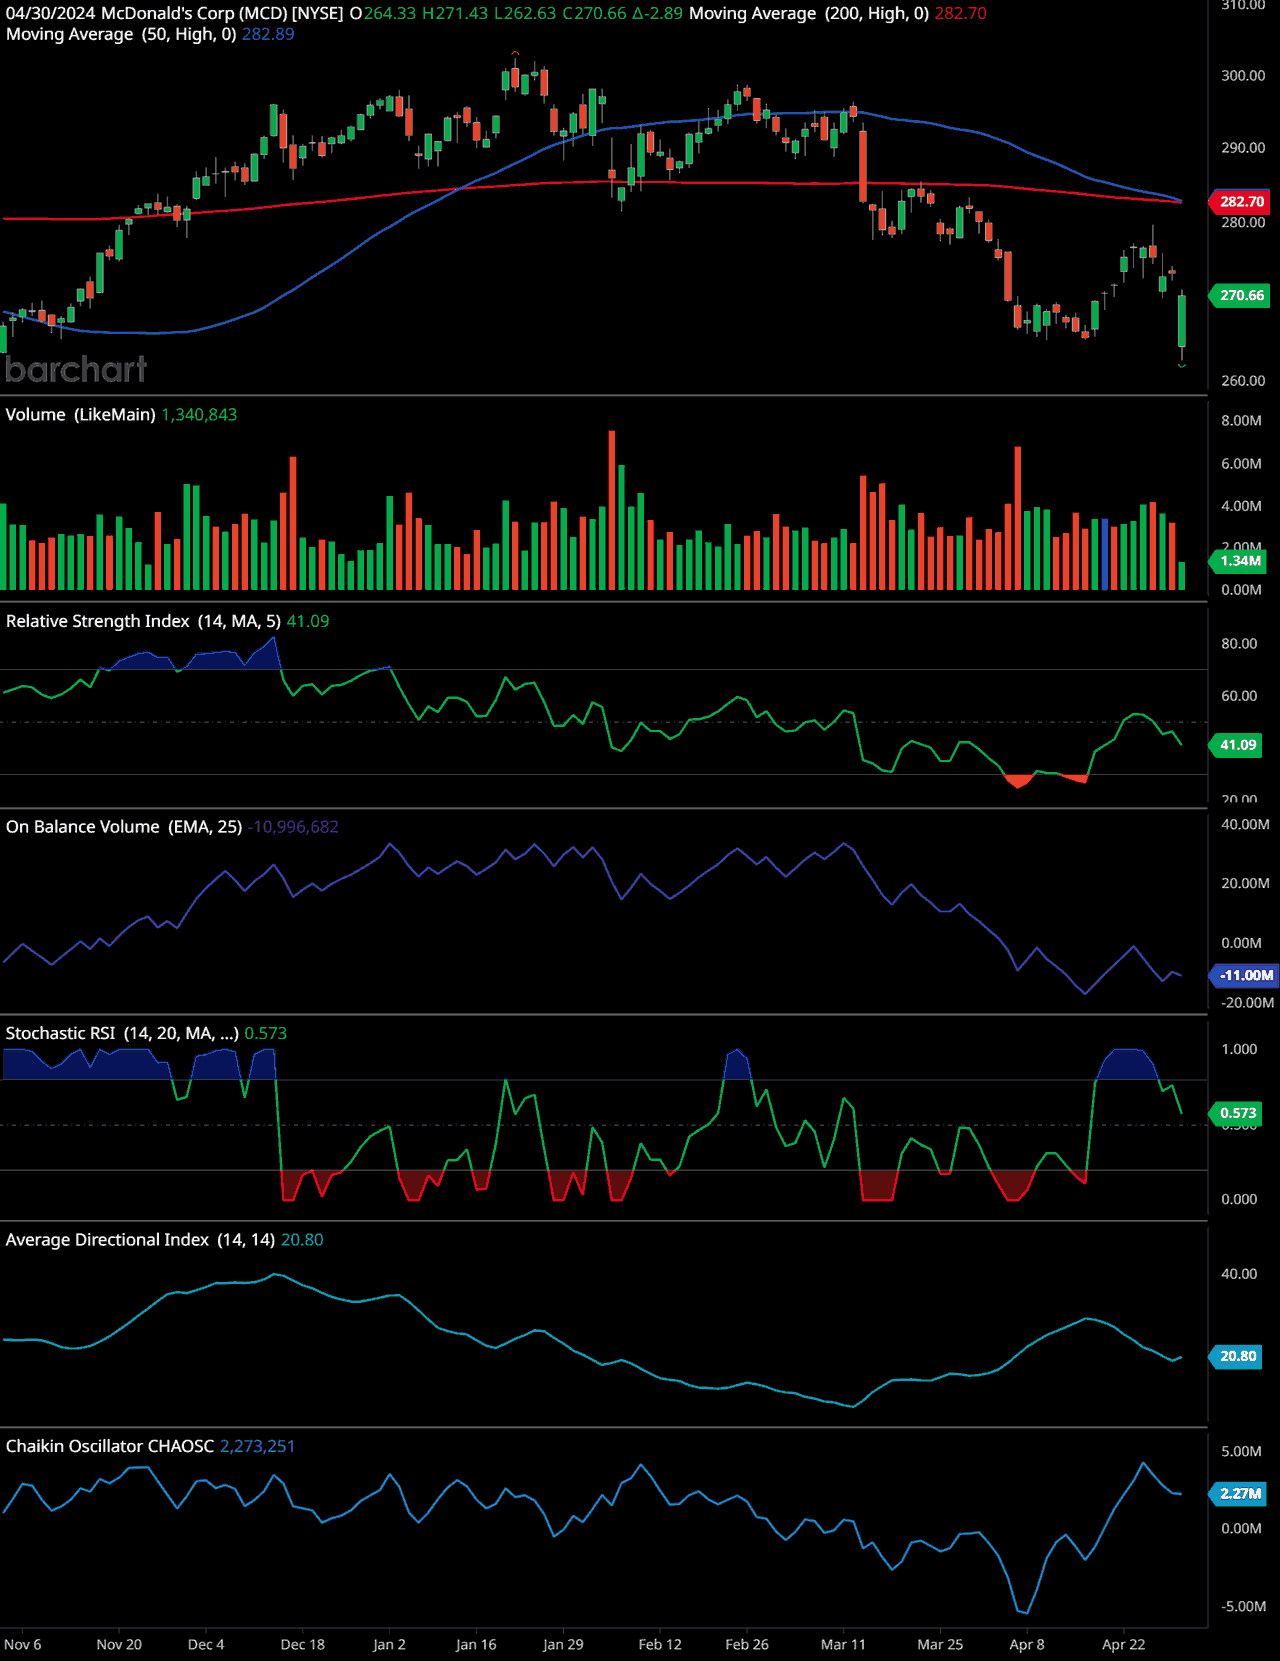
Task: Click the Jan 2 date label
Action: point(389,1644)
